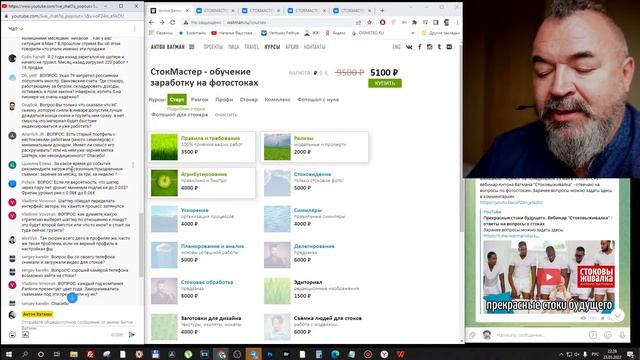Viewport: 640px width, 360px height.
Task: Click the share page icon in address bar
Action: [x=358, y=22]
